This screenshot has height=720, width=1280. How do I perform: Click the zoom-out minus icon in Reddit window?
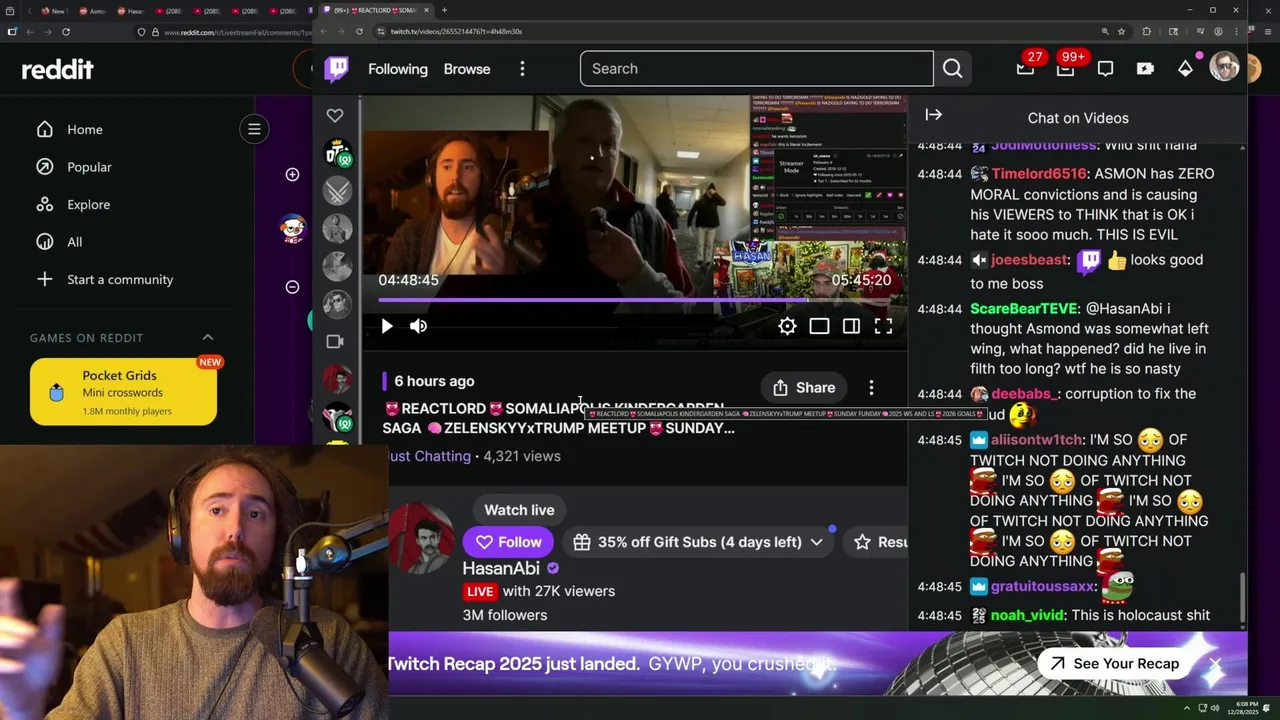(x=292, y=287)
